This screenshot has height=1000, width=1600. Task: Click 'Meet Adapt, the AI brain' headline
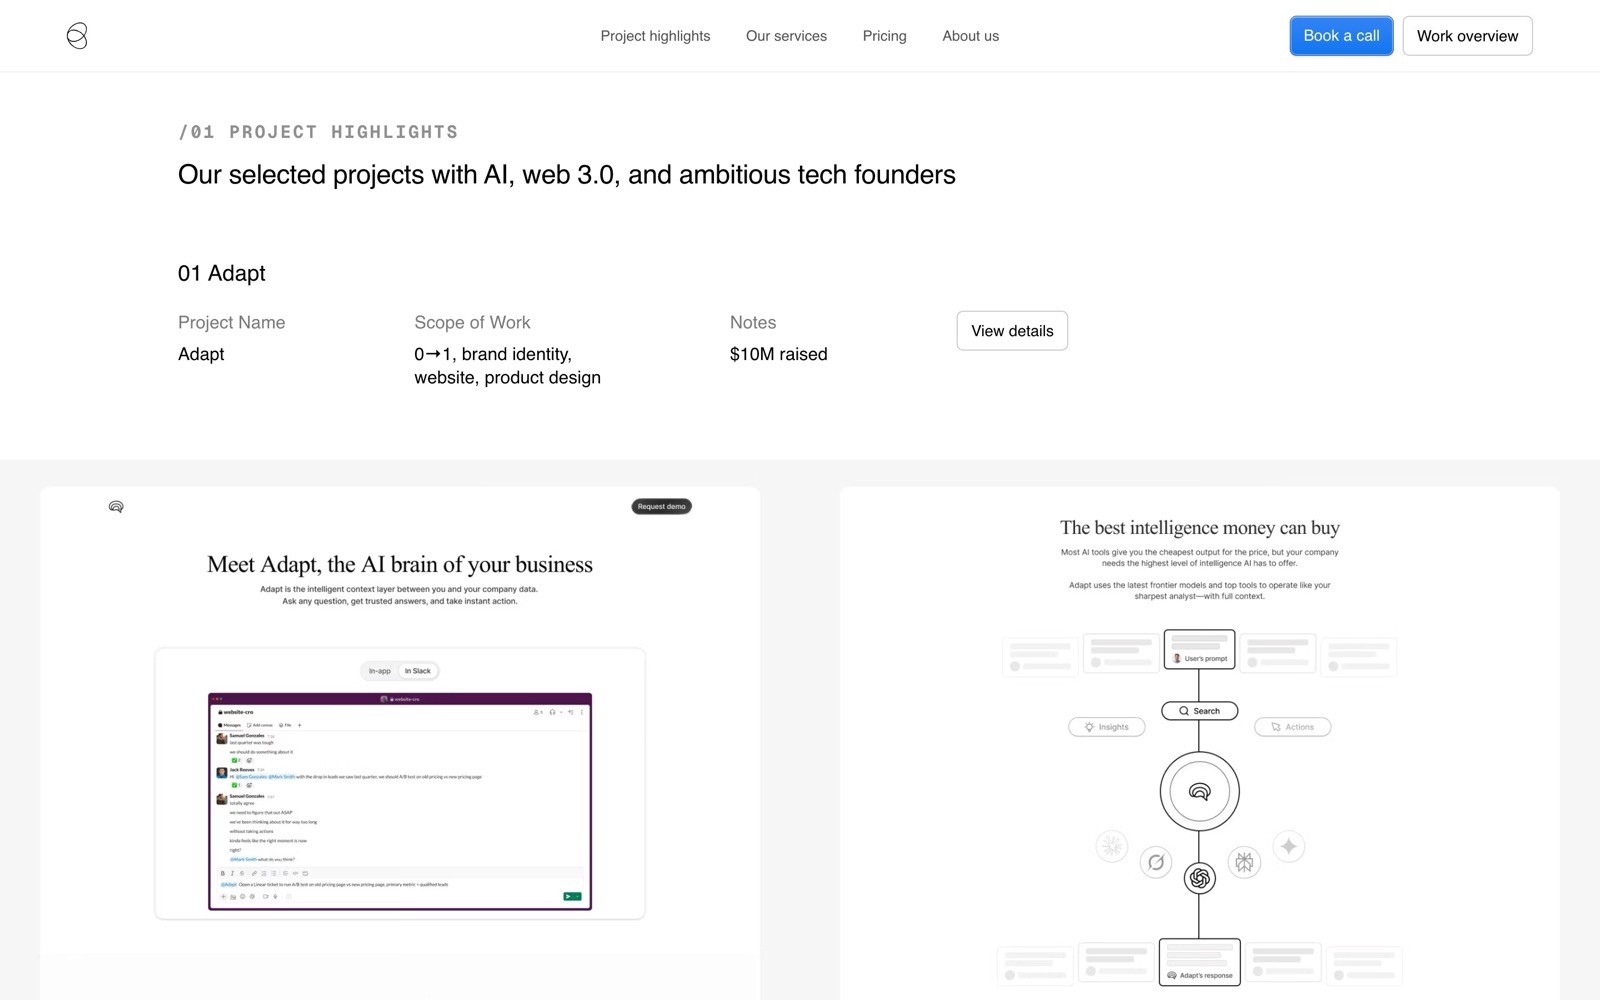[x=400, y=564]
